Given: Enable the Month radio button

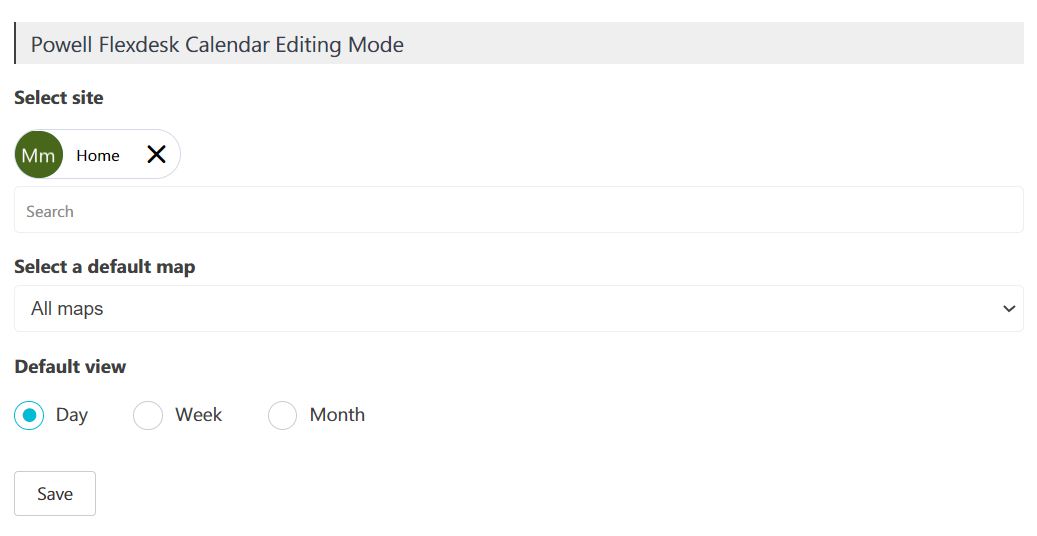Looking at the screenshot, I should coord(282,415).
